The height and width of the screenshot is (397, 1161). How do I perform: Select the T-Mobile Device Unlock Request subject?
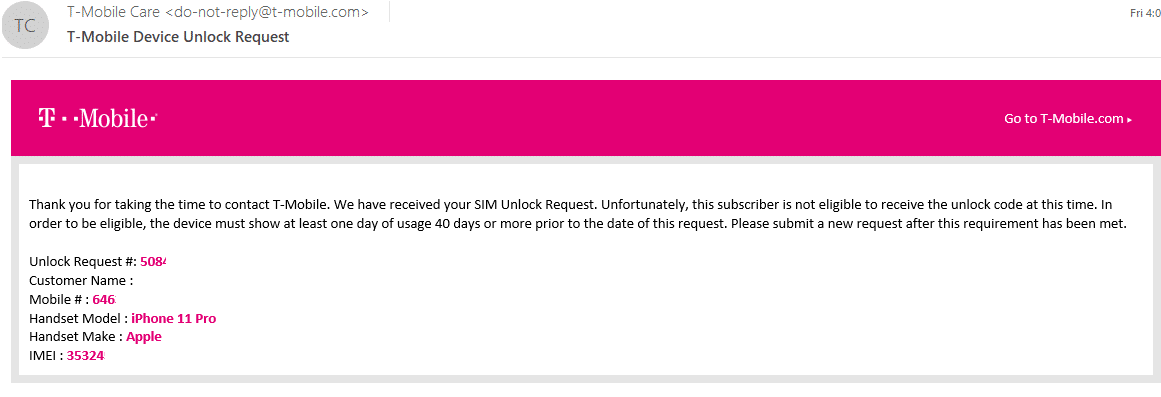(x=178, y=36)
